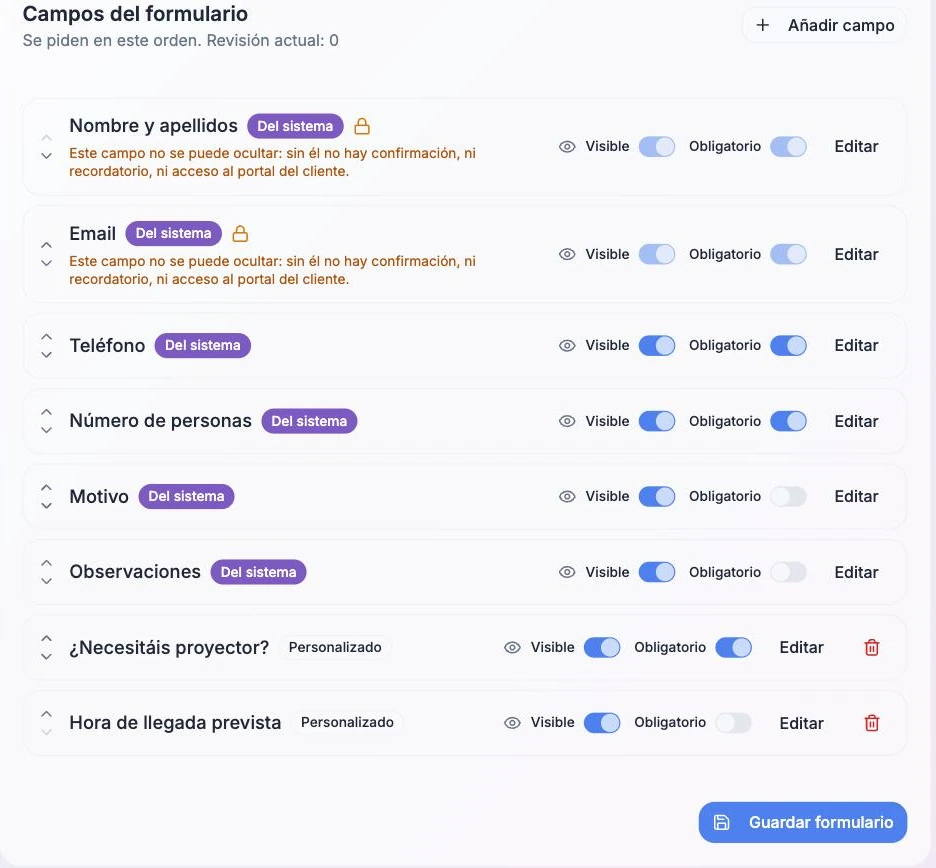
Task: Click the Campos del formulario heading
Action: 135,14
